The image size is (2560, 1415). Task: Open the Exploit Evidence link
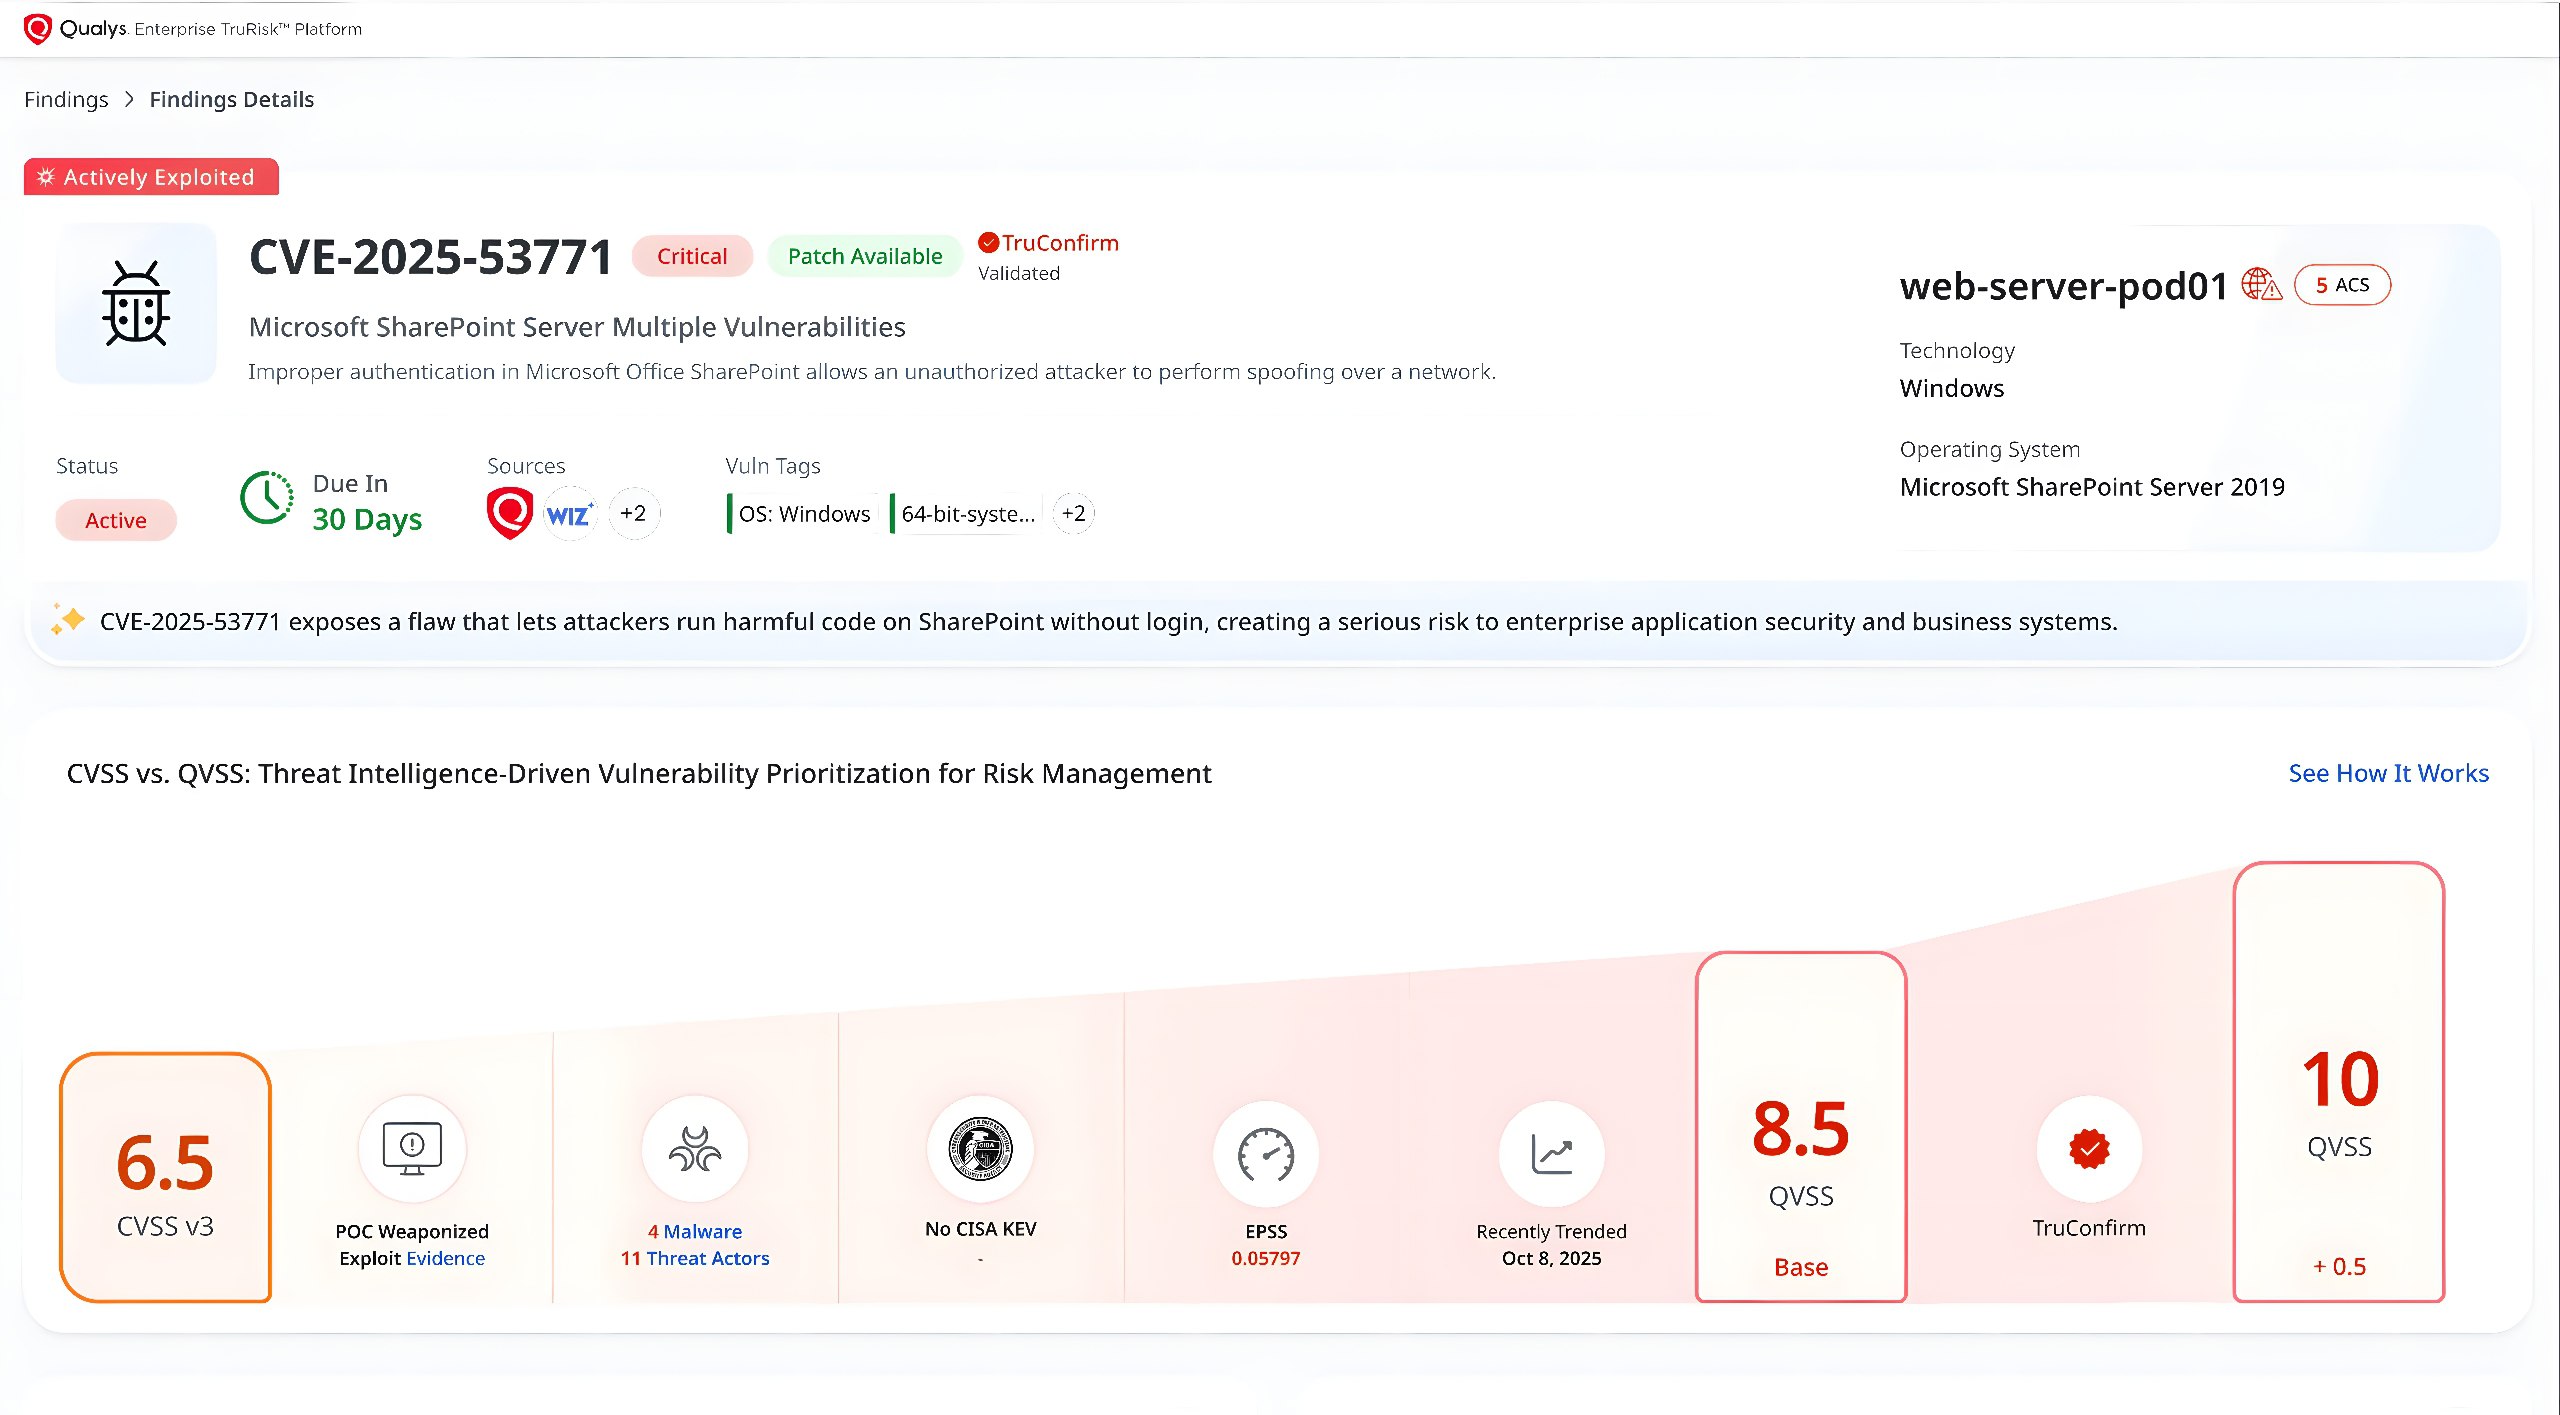point(445,1258)
